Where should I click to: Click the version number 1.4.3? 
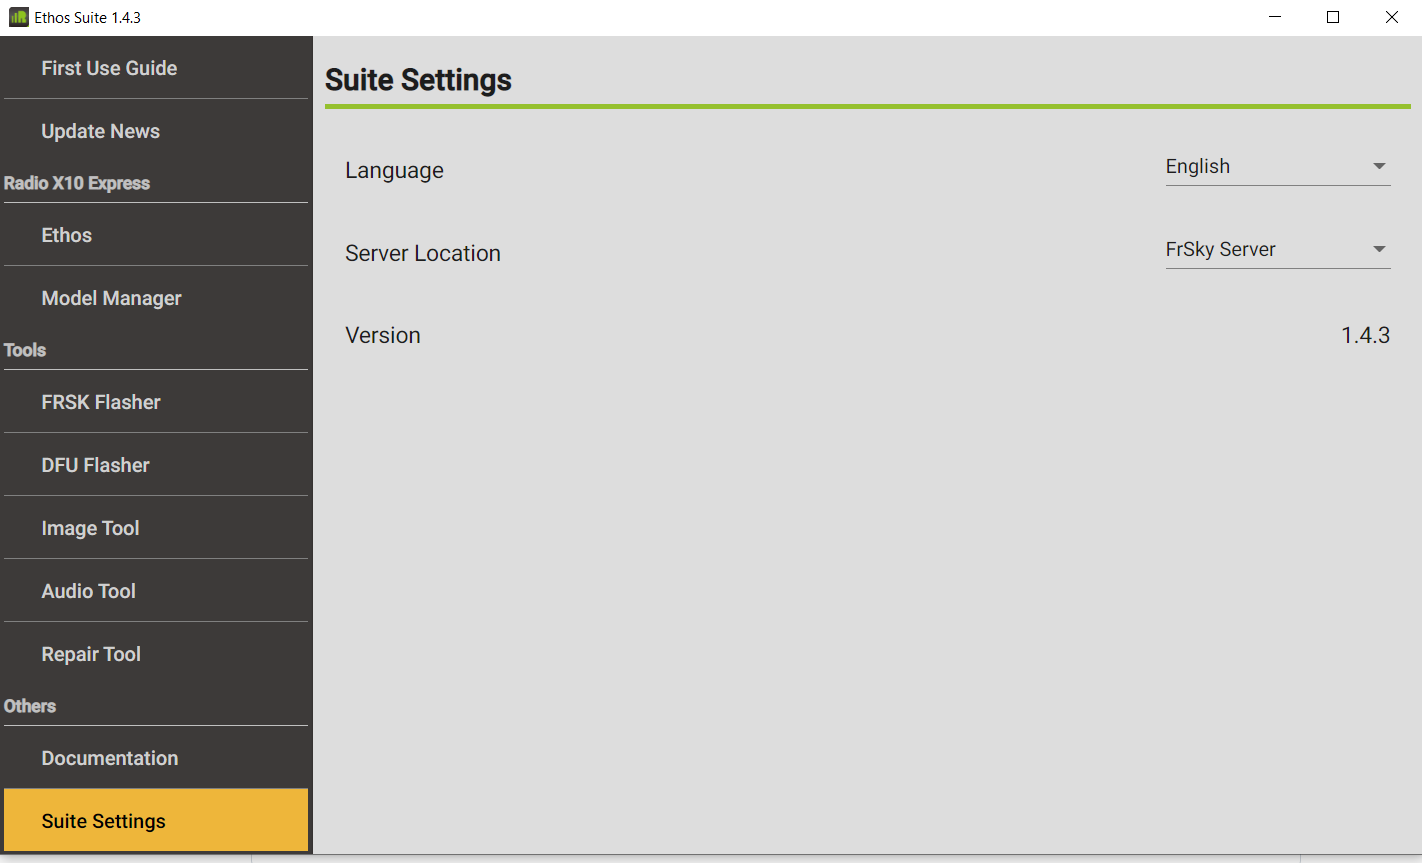[1366, 335]
